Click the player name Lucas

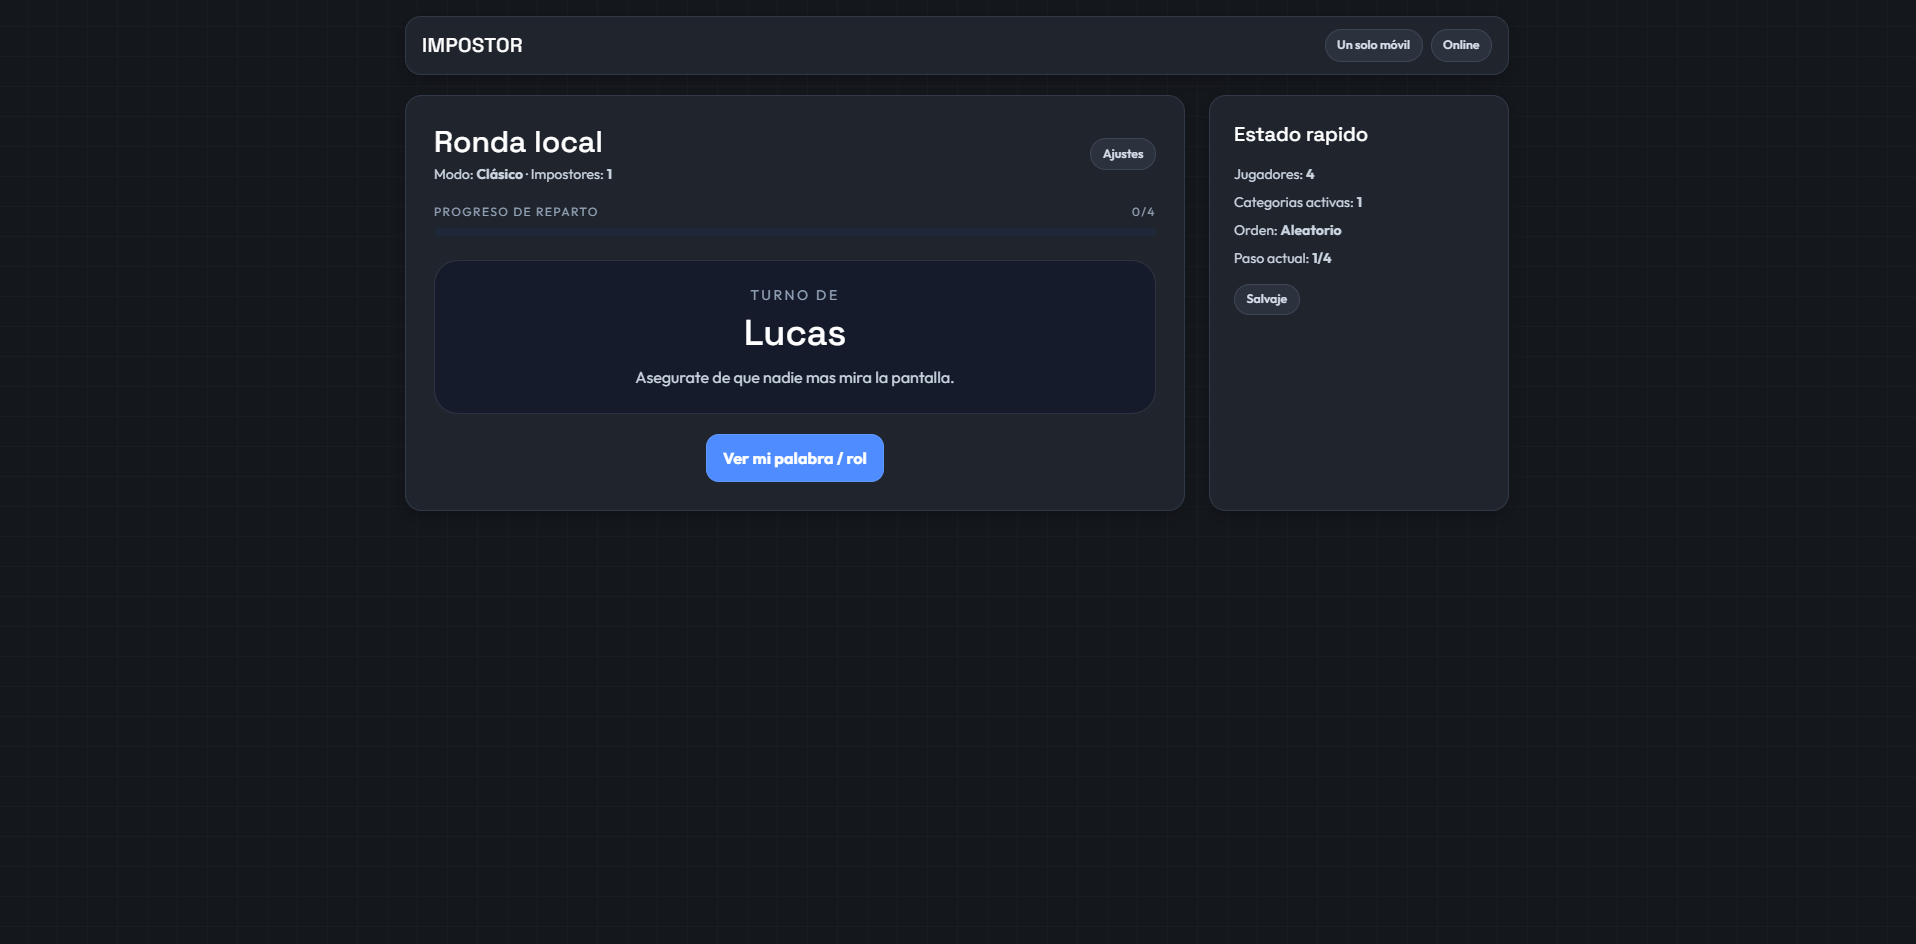(x=794, y=333)
